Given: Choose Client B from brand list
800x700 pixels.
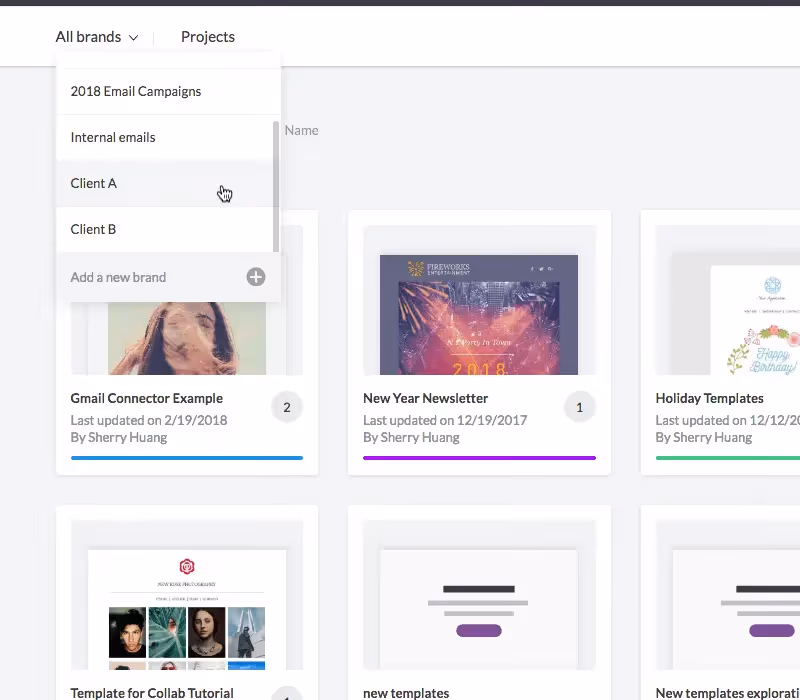Looking at the screenshot, I should (x=165, y=229).
